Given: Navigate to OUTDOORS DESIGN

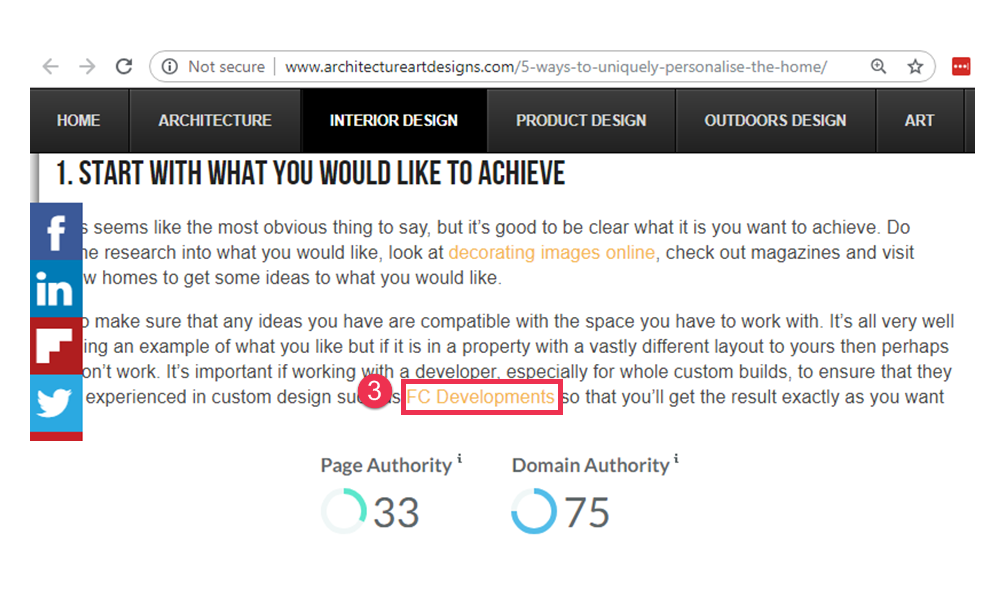Looking at the screenshot, I should point(775,121).
